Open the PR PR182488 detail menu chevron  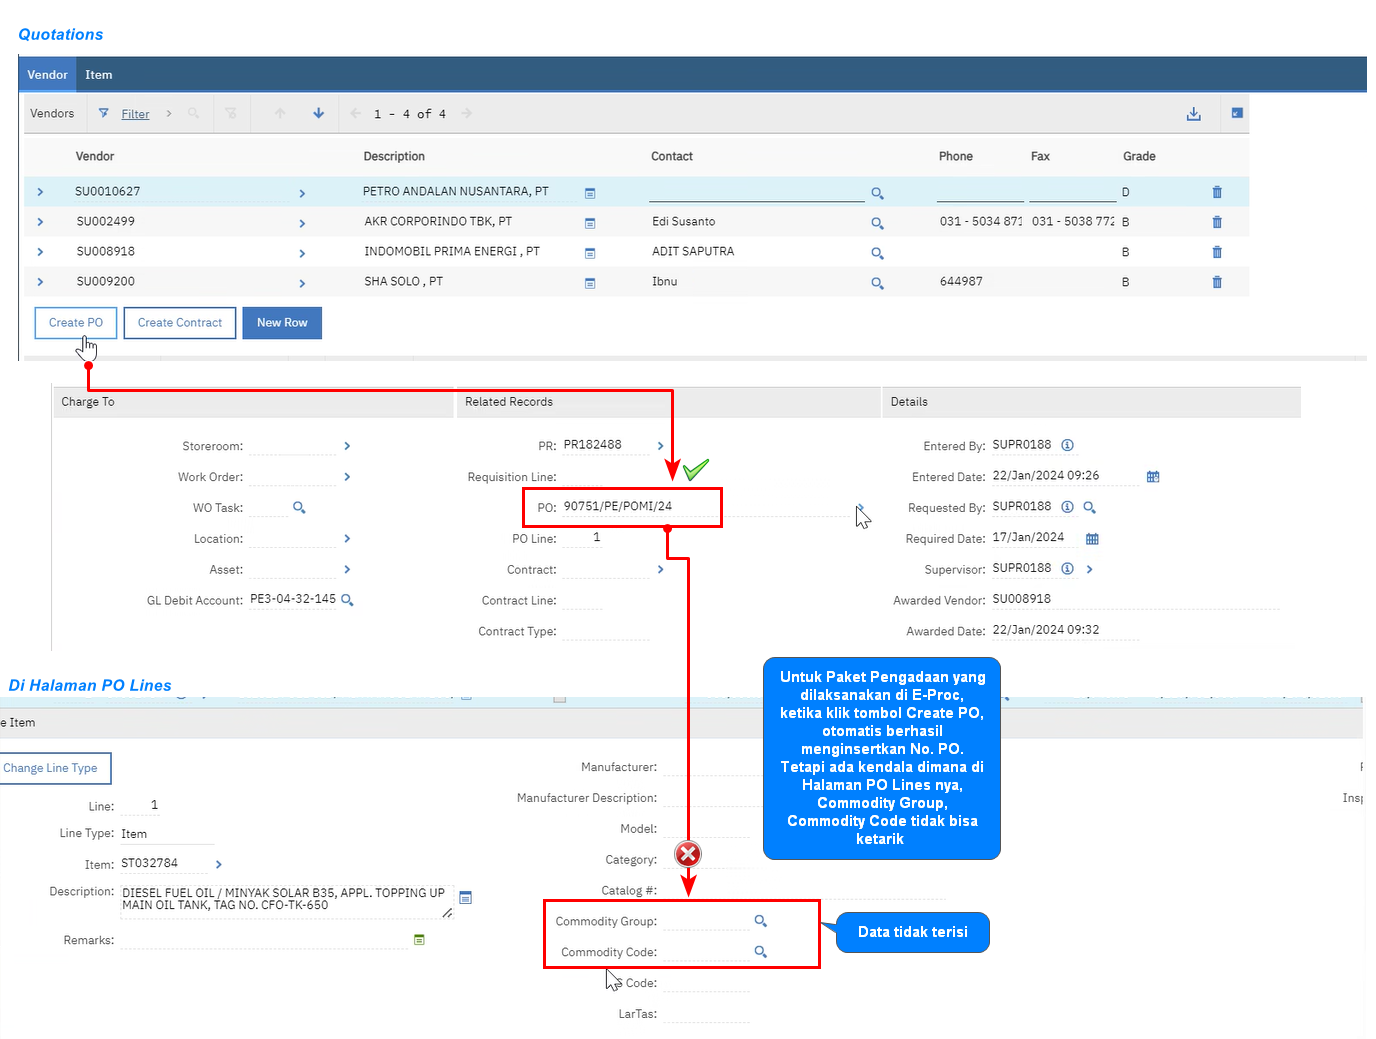pos(660,446)
